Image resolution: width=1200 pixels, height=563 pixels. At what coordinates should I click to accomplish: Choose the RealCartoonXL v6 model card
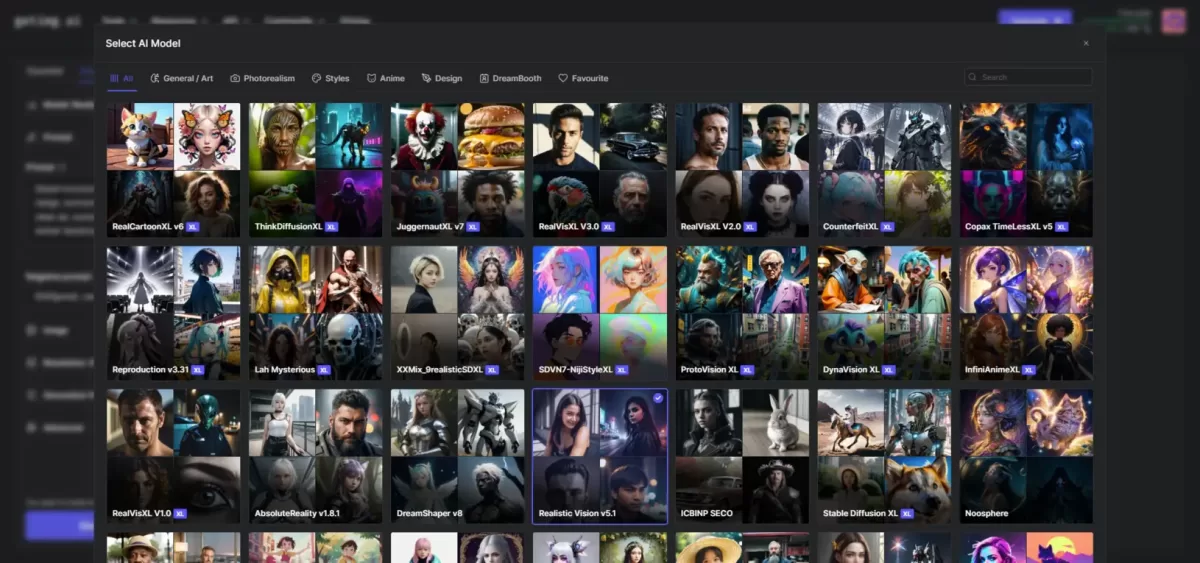point(174,170)
